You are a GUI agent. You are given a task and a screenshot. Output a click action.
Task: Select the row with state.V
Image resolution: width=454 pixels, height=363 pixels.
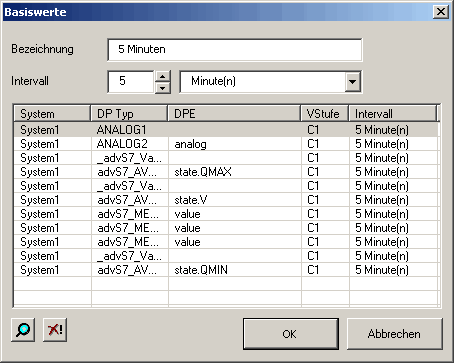point(226,200)
